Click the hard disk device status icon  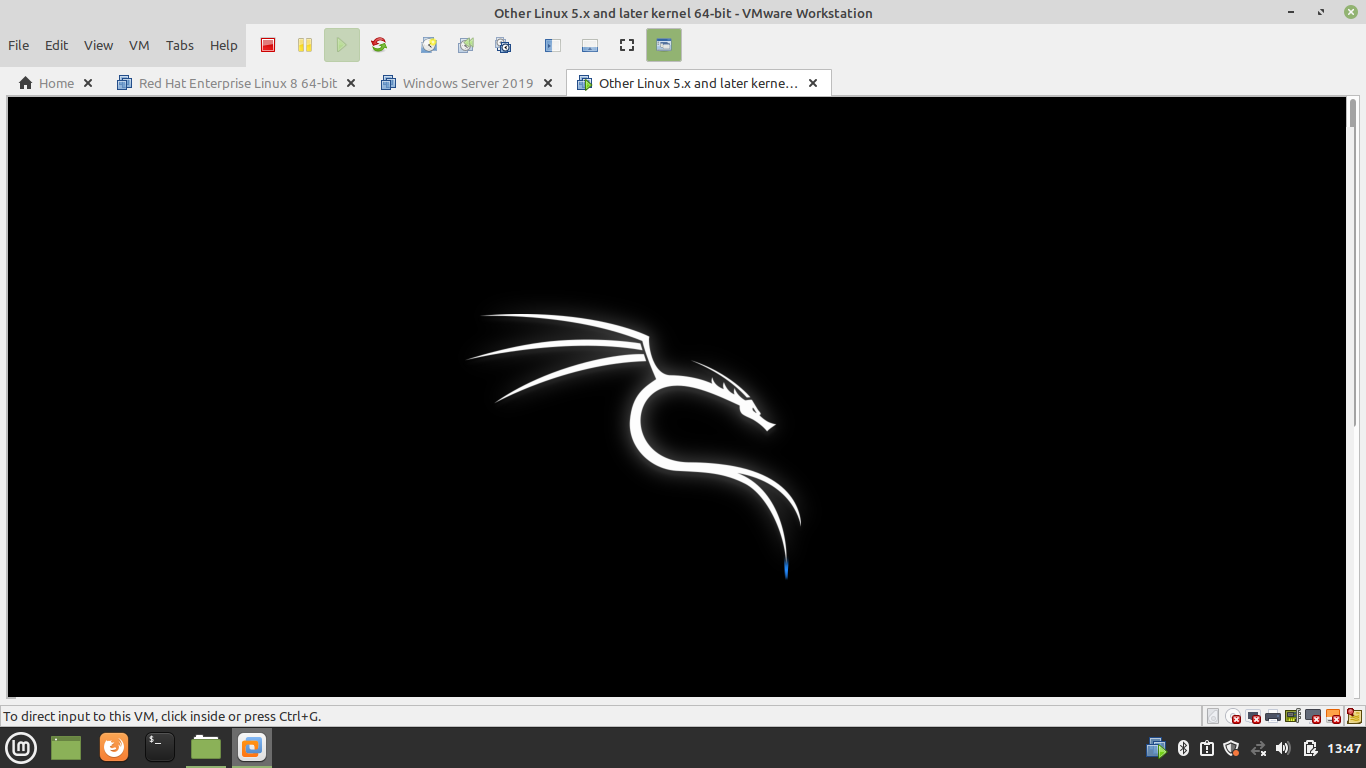(x=1213, y=716)
